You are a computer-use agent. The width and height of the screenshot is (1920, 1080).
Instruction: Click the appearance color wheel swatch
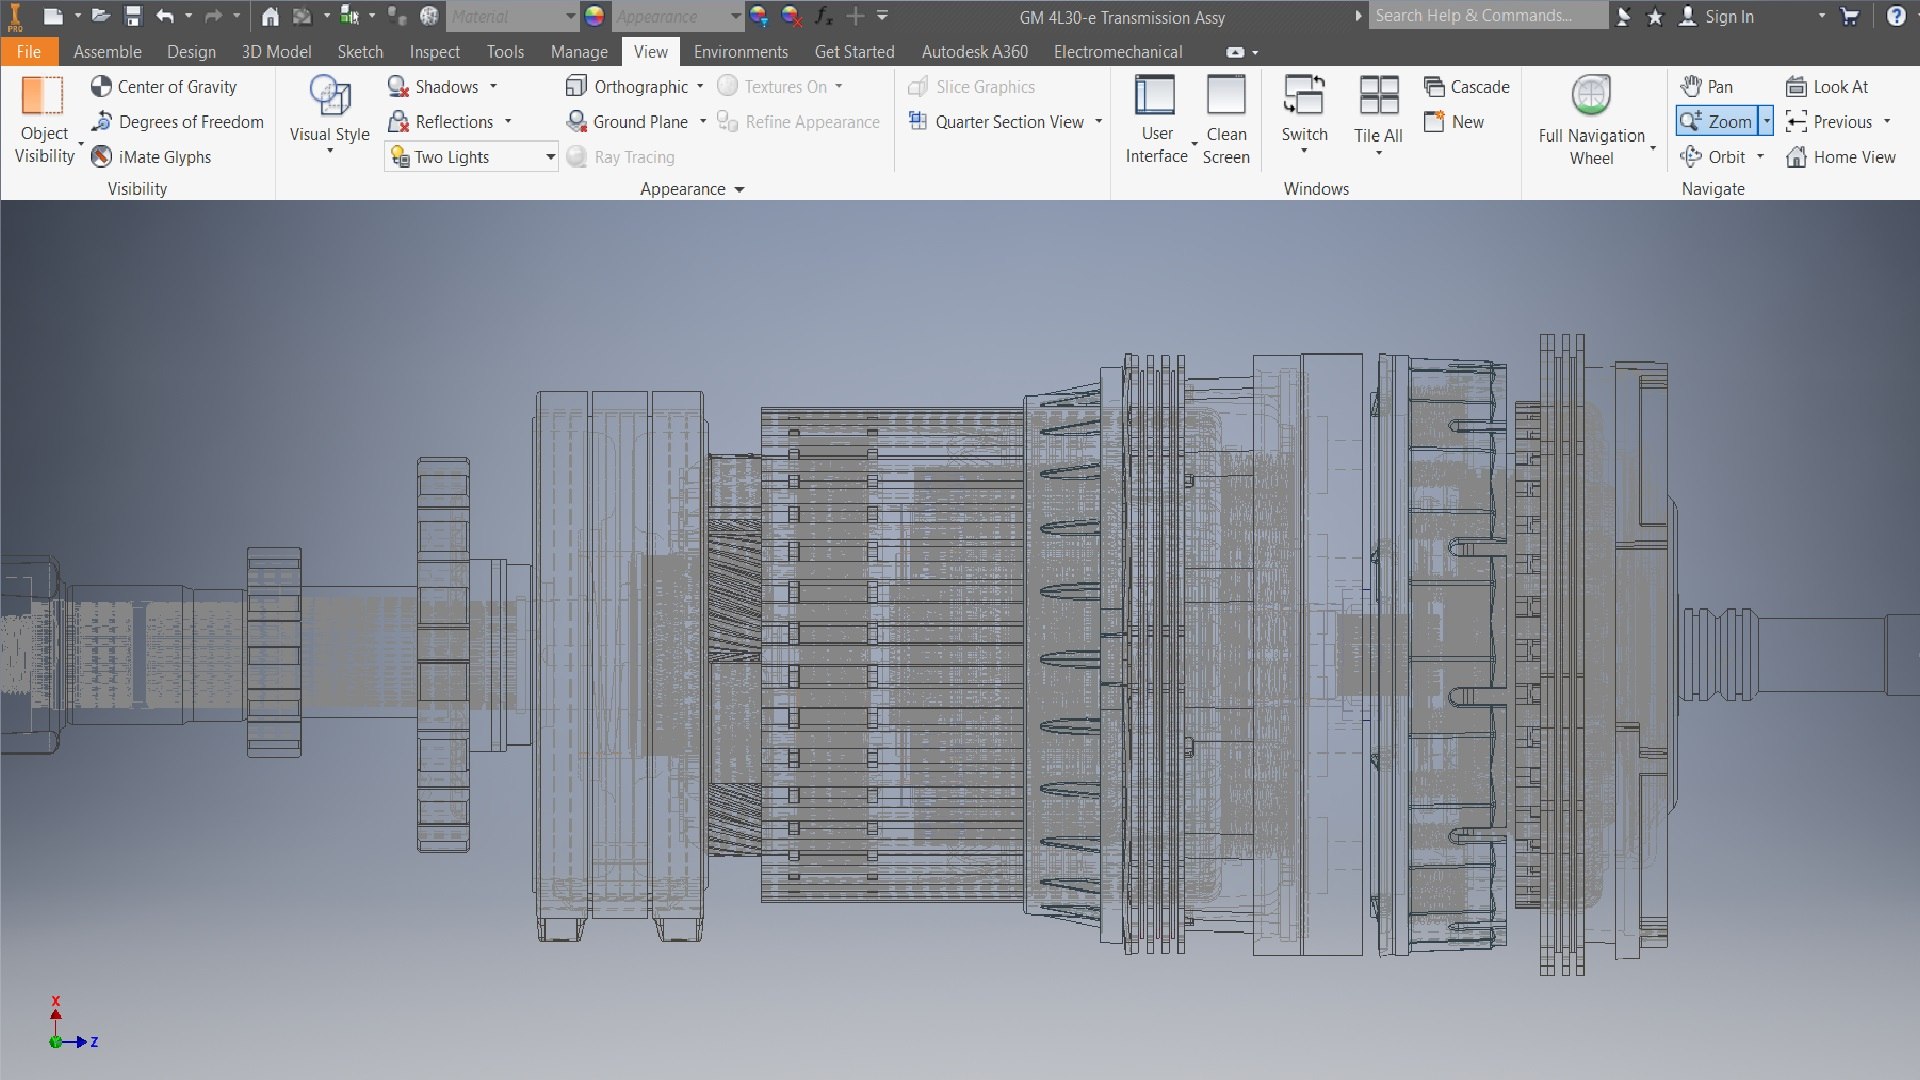point(594,16)
